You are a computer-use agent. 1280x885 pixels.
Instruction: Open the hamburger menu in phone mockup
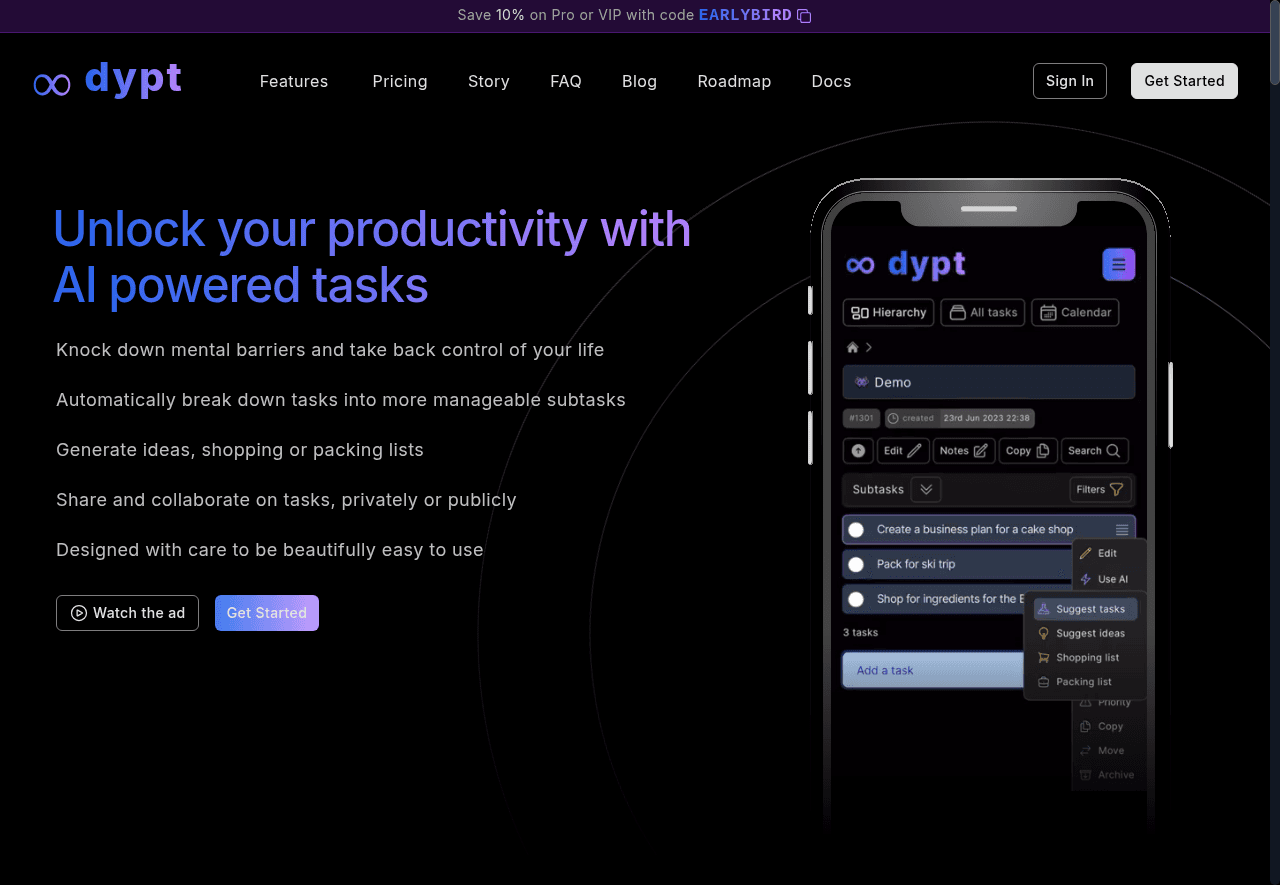[x=1118, y=265]
